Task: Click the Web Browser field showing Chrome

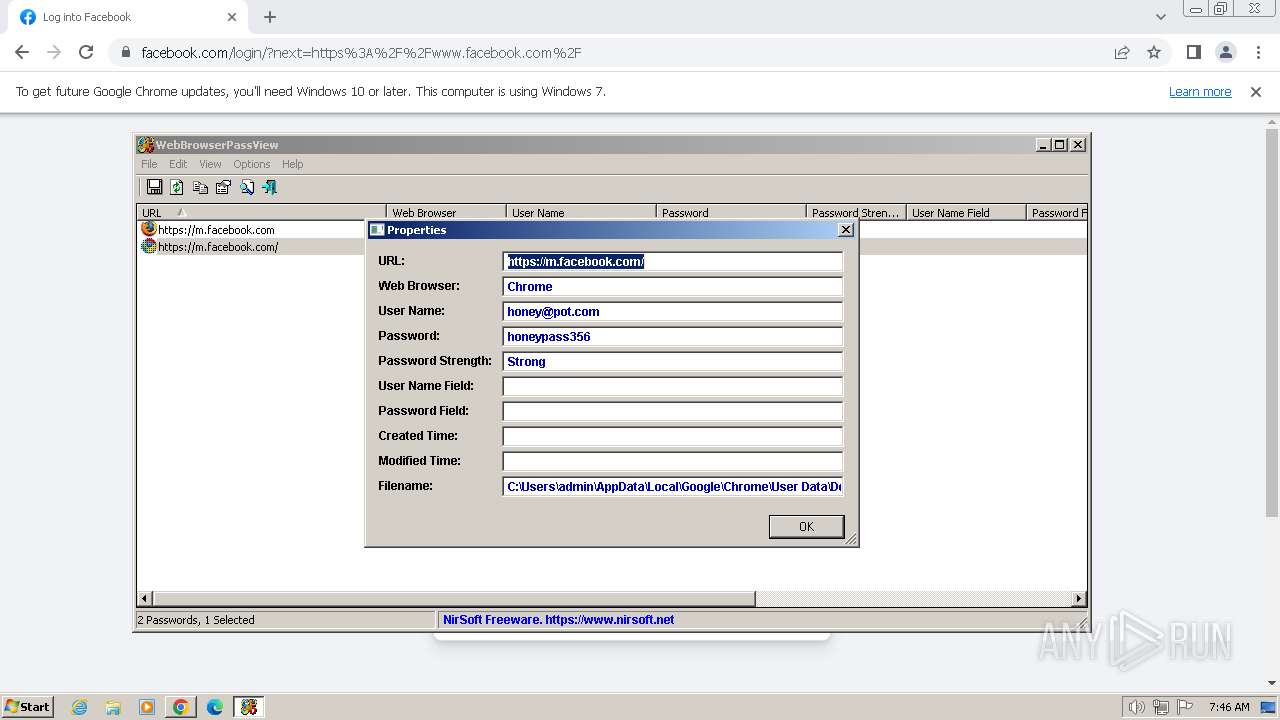Action: tap(673, 286)
